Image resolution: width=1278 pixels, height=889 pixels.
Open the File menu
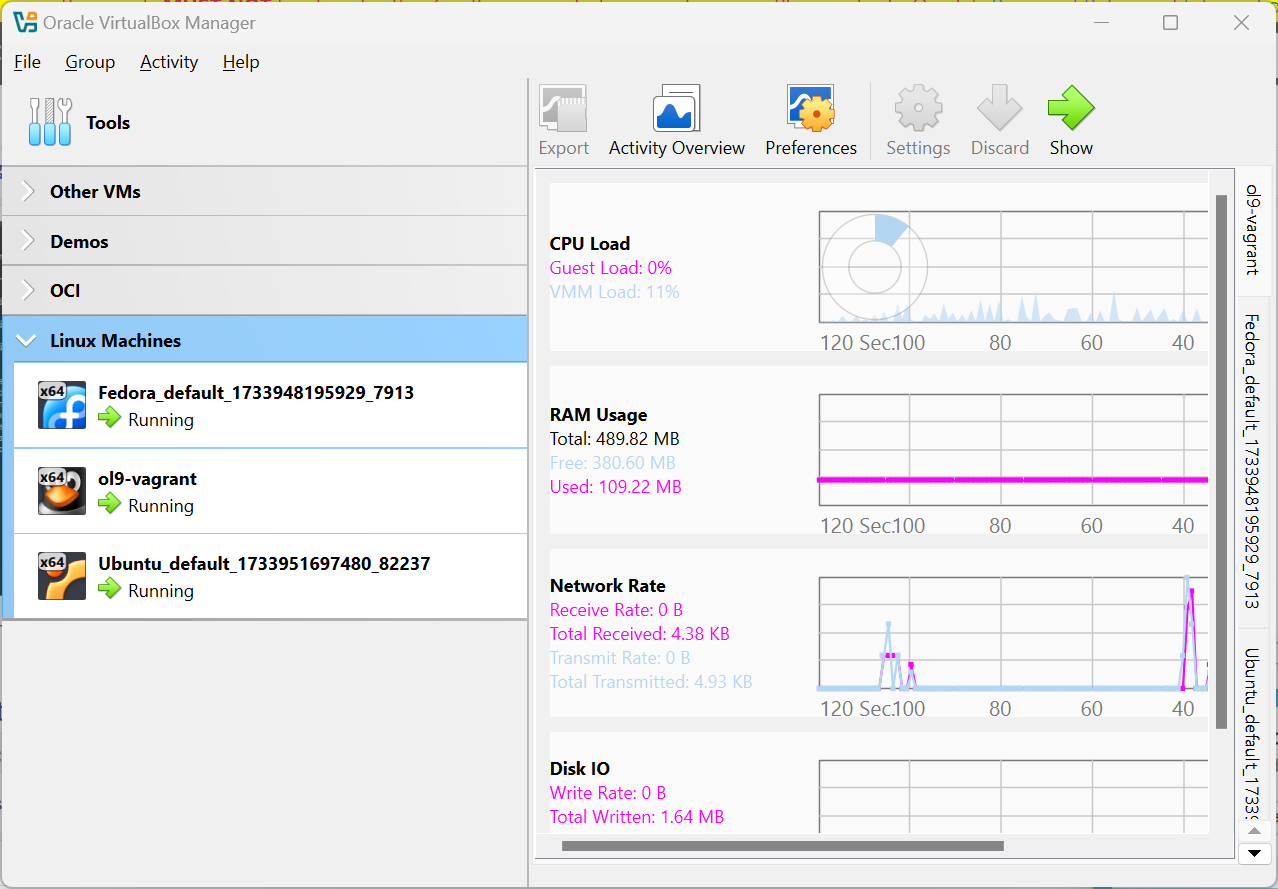[27, 62]
